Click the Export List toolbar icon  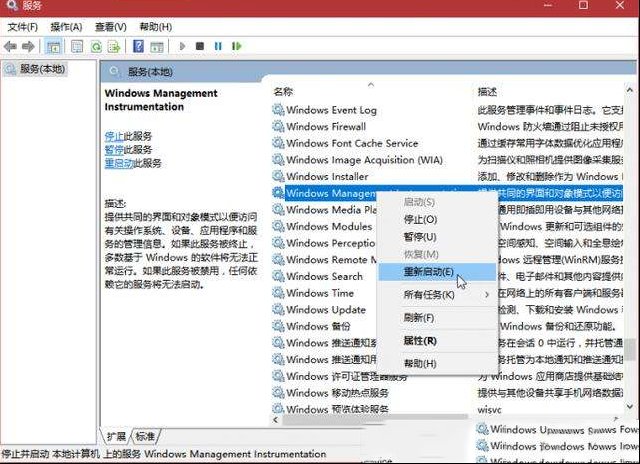114,47
